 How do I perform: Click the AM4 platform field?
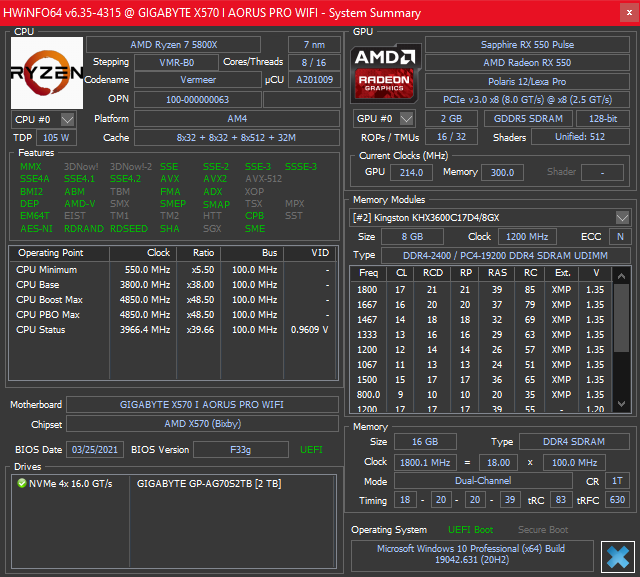coord(237,119)
